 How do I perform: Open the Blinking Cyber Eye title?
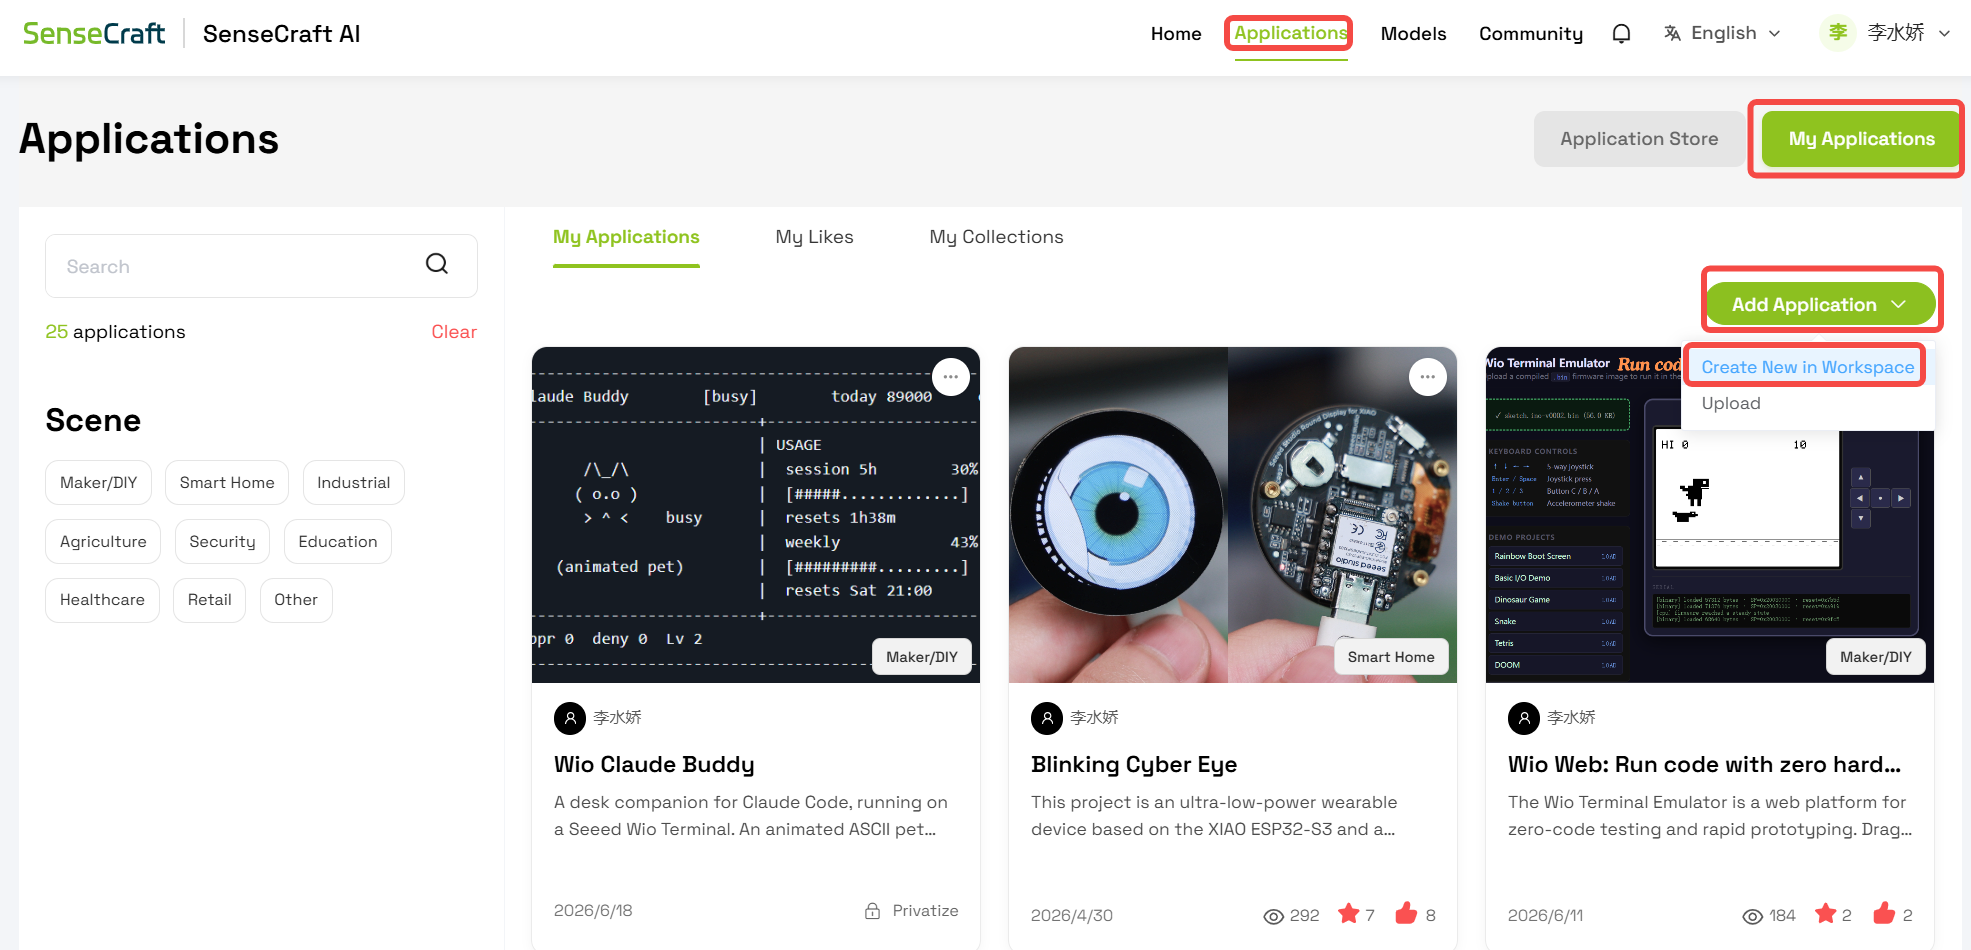click(1134, 765)
